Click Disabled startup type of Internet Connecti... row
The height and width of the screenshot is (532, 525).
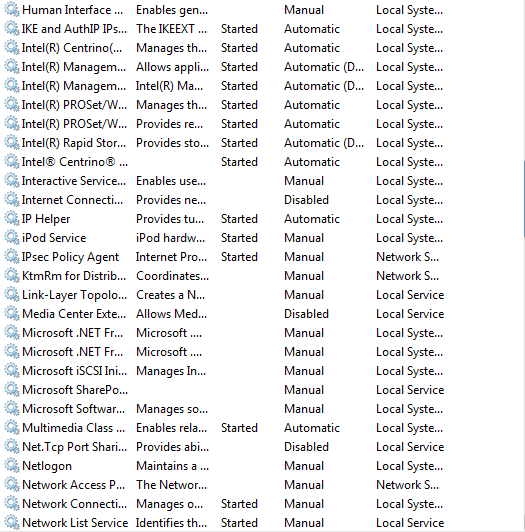(x=306, y=200)
